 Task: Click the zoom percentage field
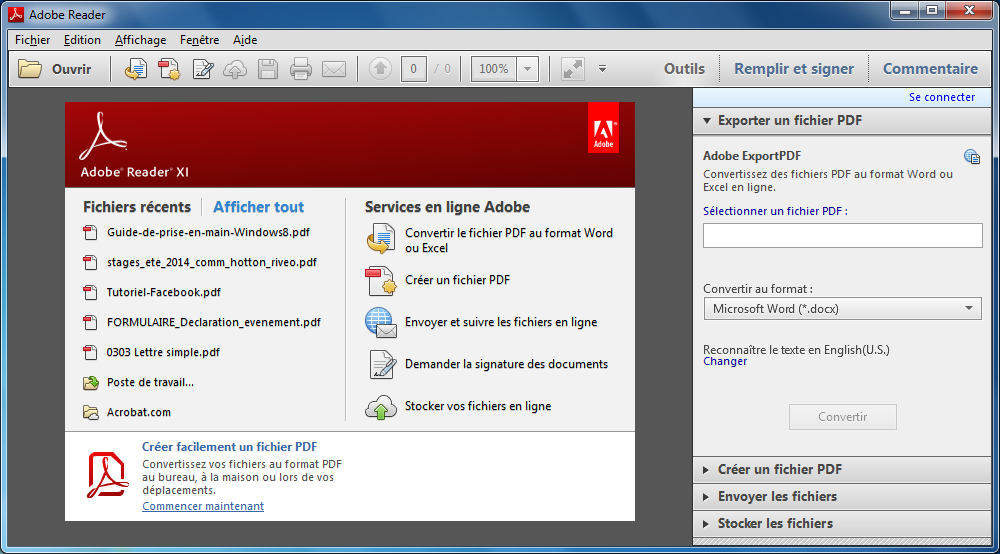(494, 69)
